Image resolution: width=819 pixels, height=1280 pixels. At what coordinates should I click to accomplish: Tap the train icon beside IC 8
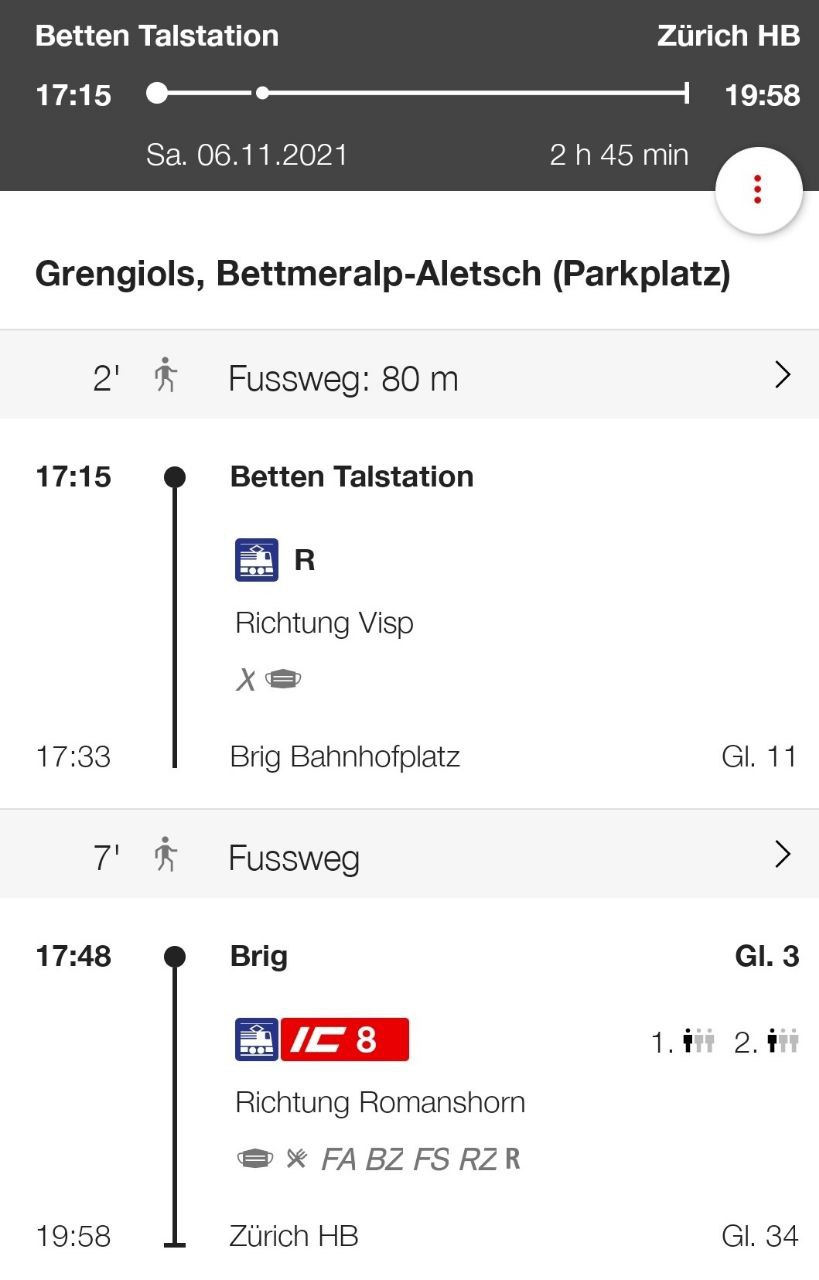coord(256,1040)
